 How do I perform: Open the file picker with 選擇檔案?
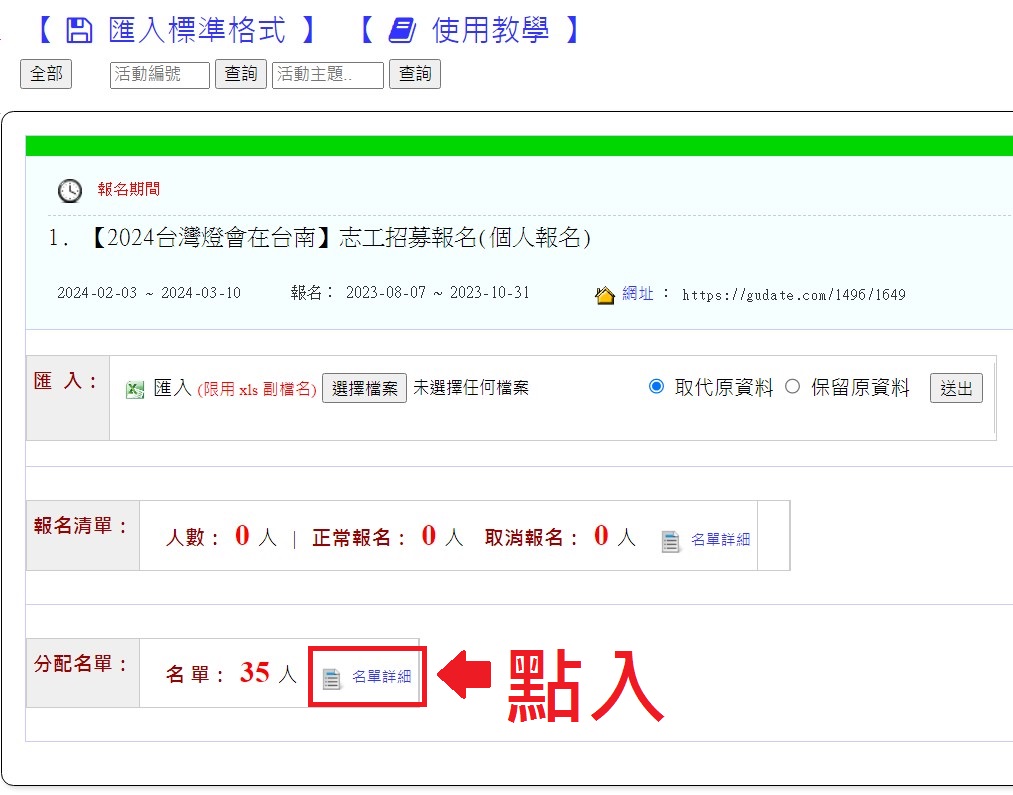click(x=364, y=388)
